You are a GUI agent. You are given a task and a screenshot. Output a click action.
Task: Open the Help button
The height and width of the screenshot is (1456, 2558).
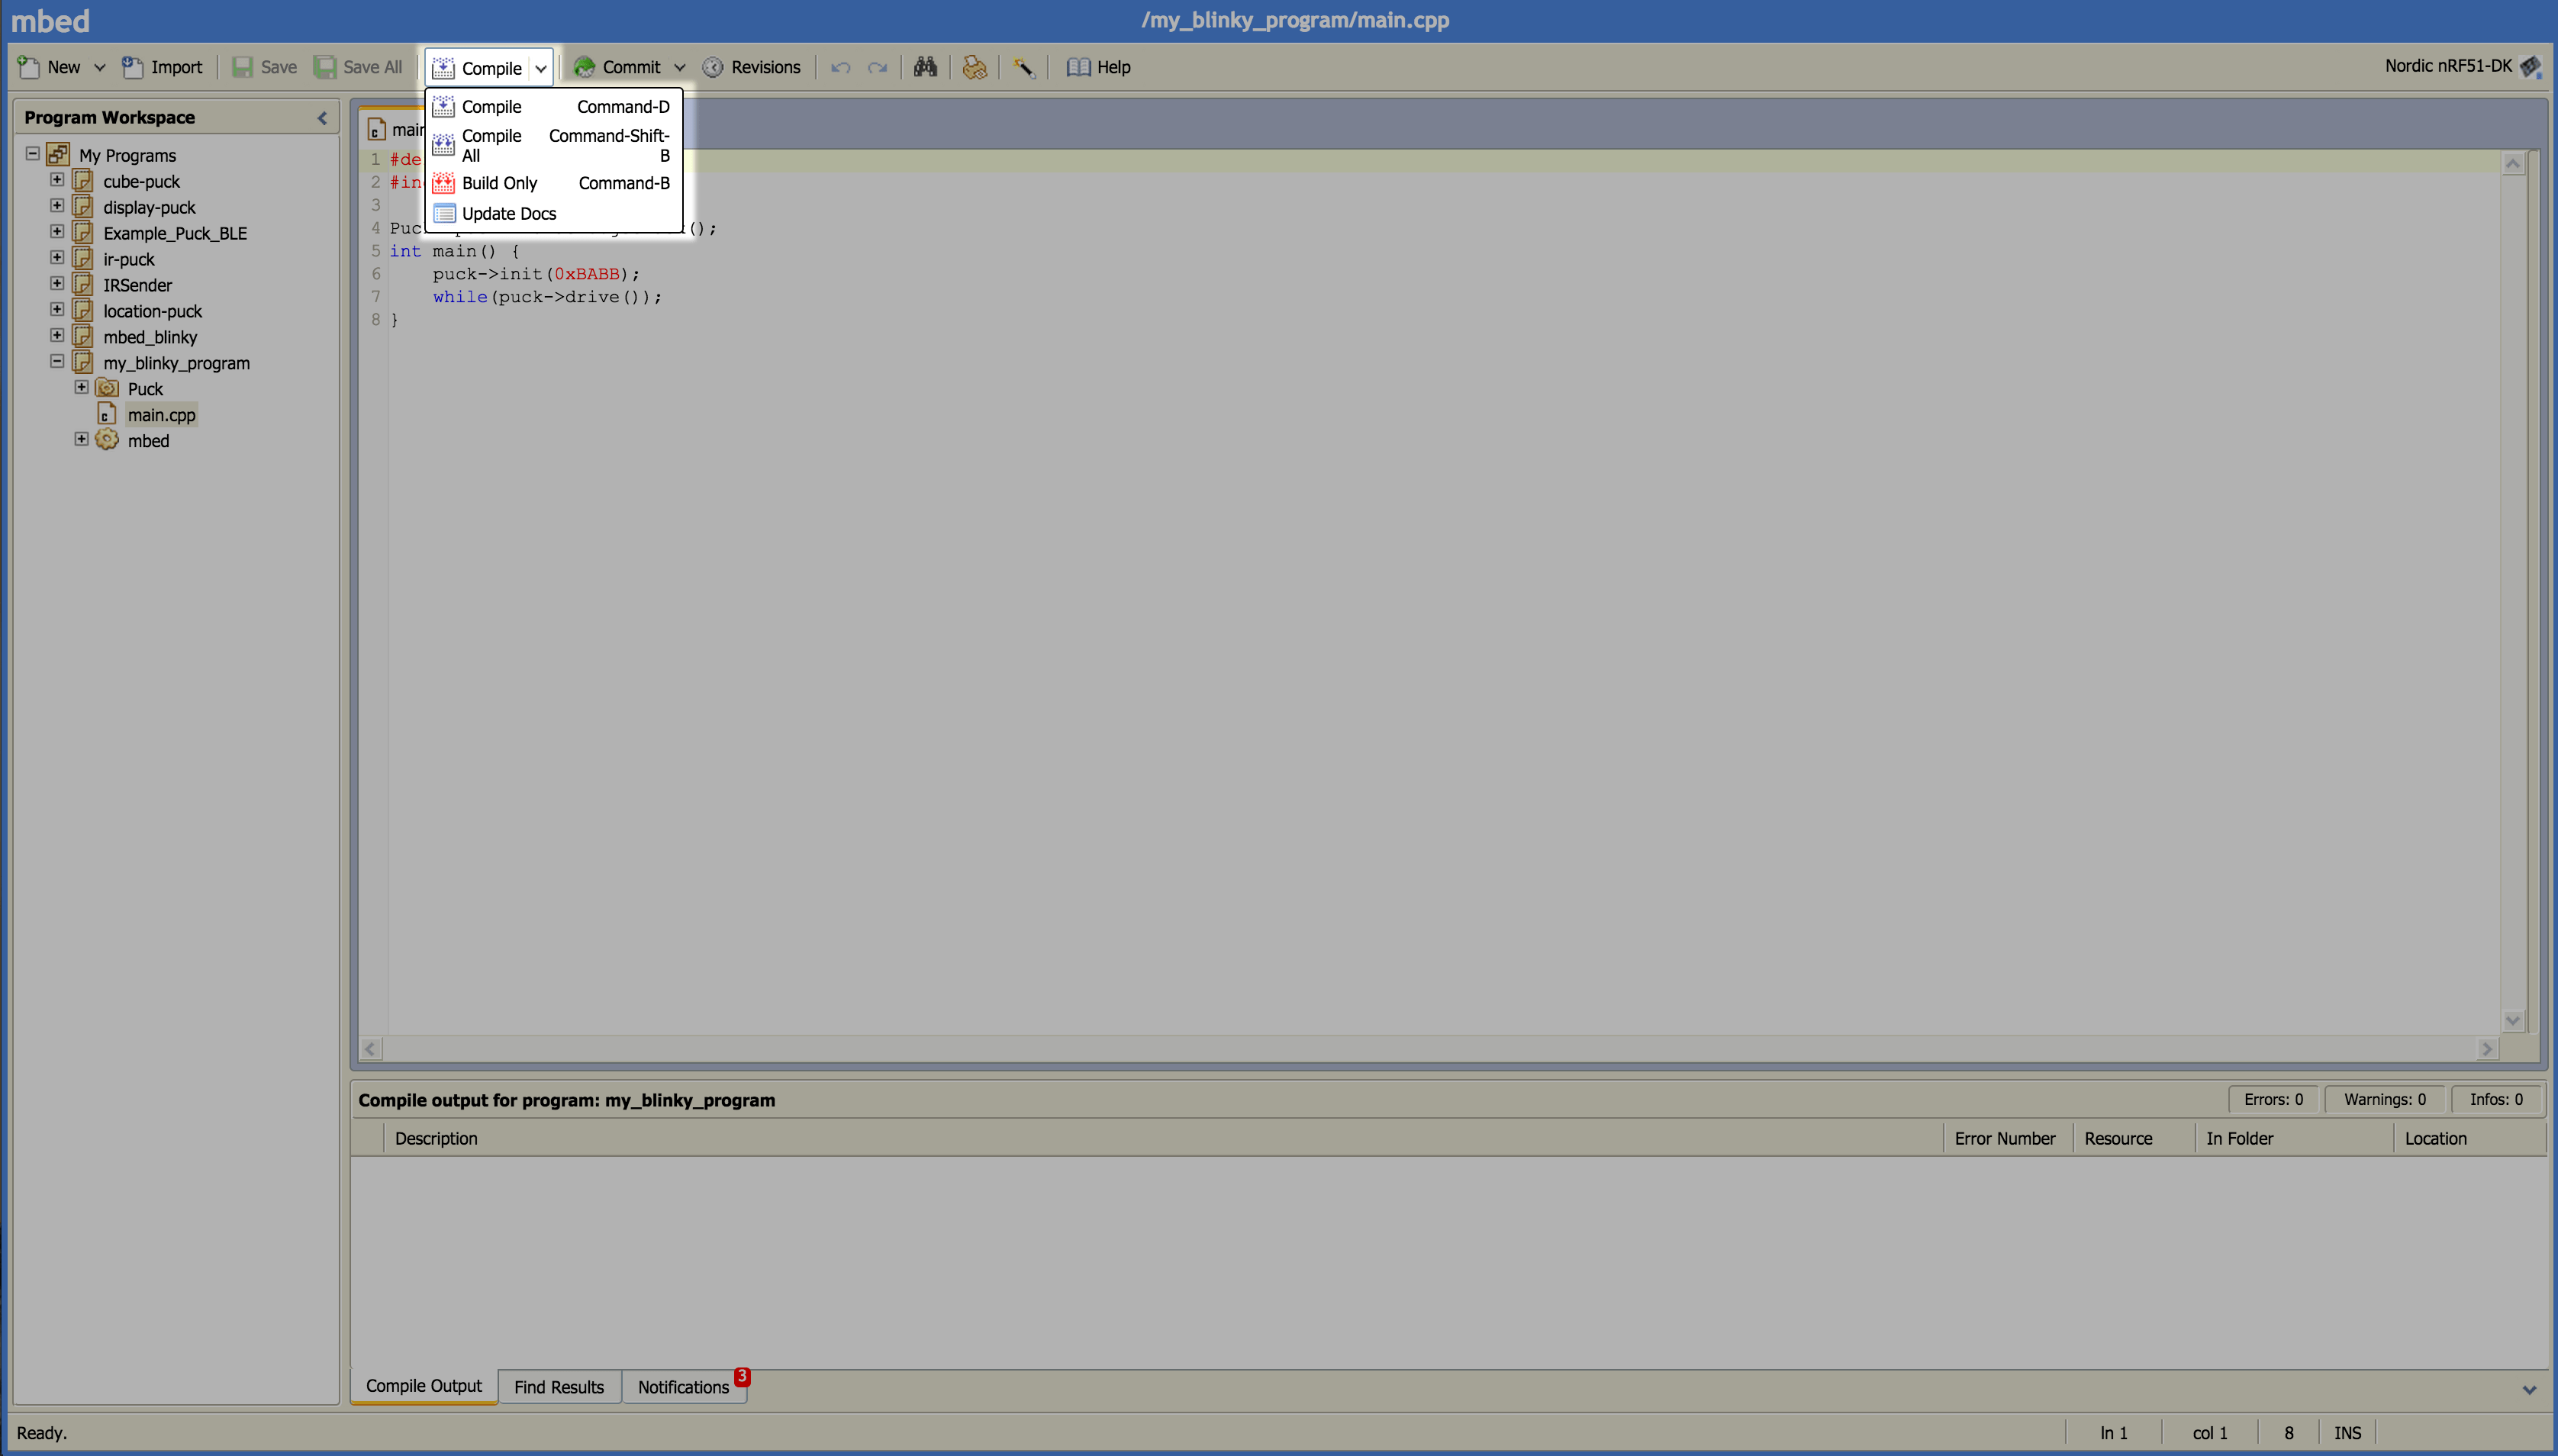[x=1099, y=67]
